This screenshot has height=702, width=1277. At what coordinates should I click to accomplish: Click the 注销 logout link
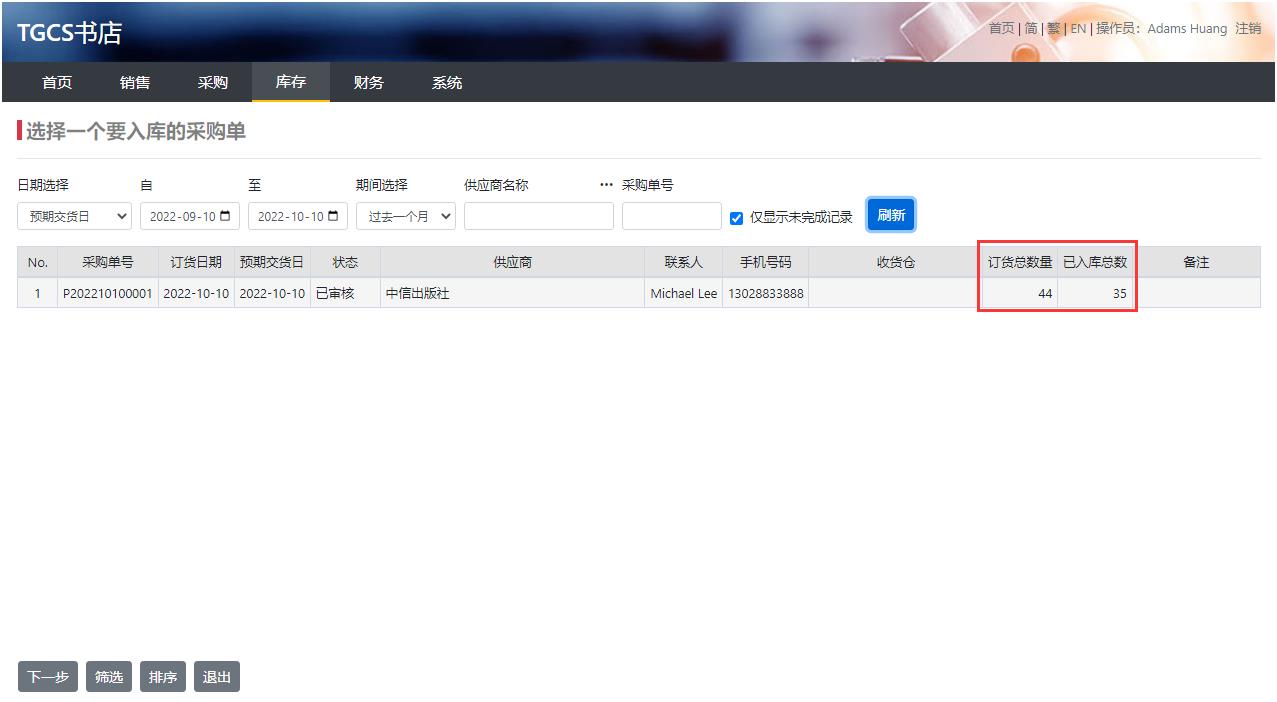pyautogui.click(x=1248, y=29)
